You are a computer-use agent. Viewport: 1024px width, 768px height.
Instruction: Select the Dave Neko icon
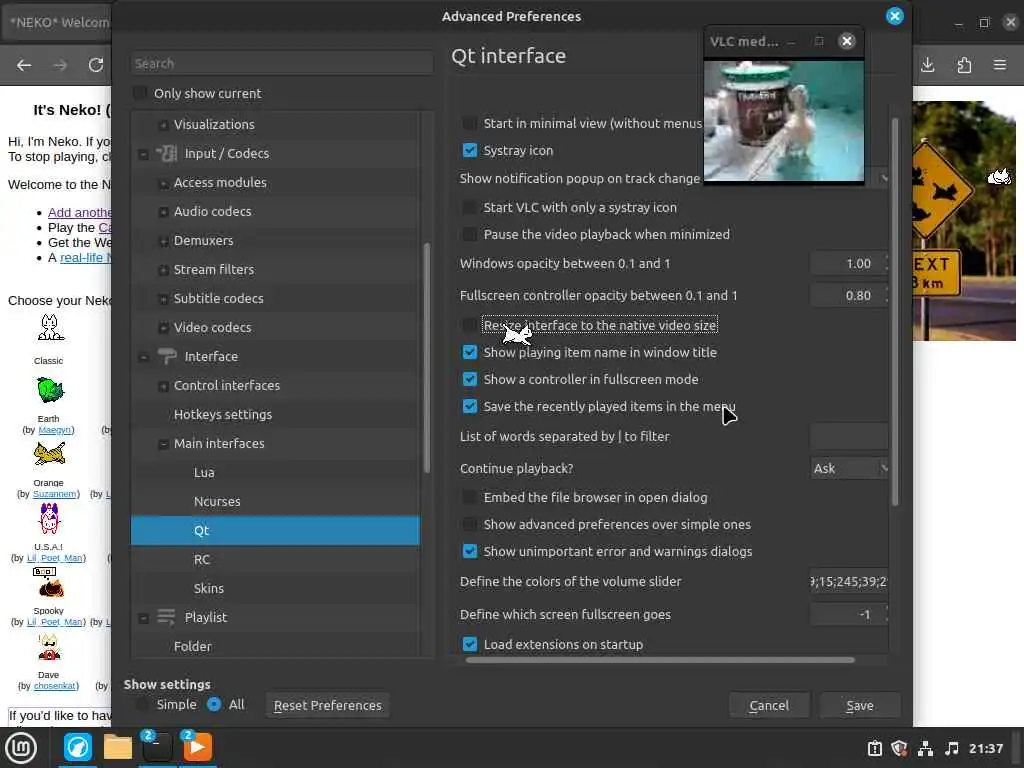coord(49,647)
